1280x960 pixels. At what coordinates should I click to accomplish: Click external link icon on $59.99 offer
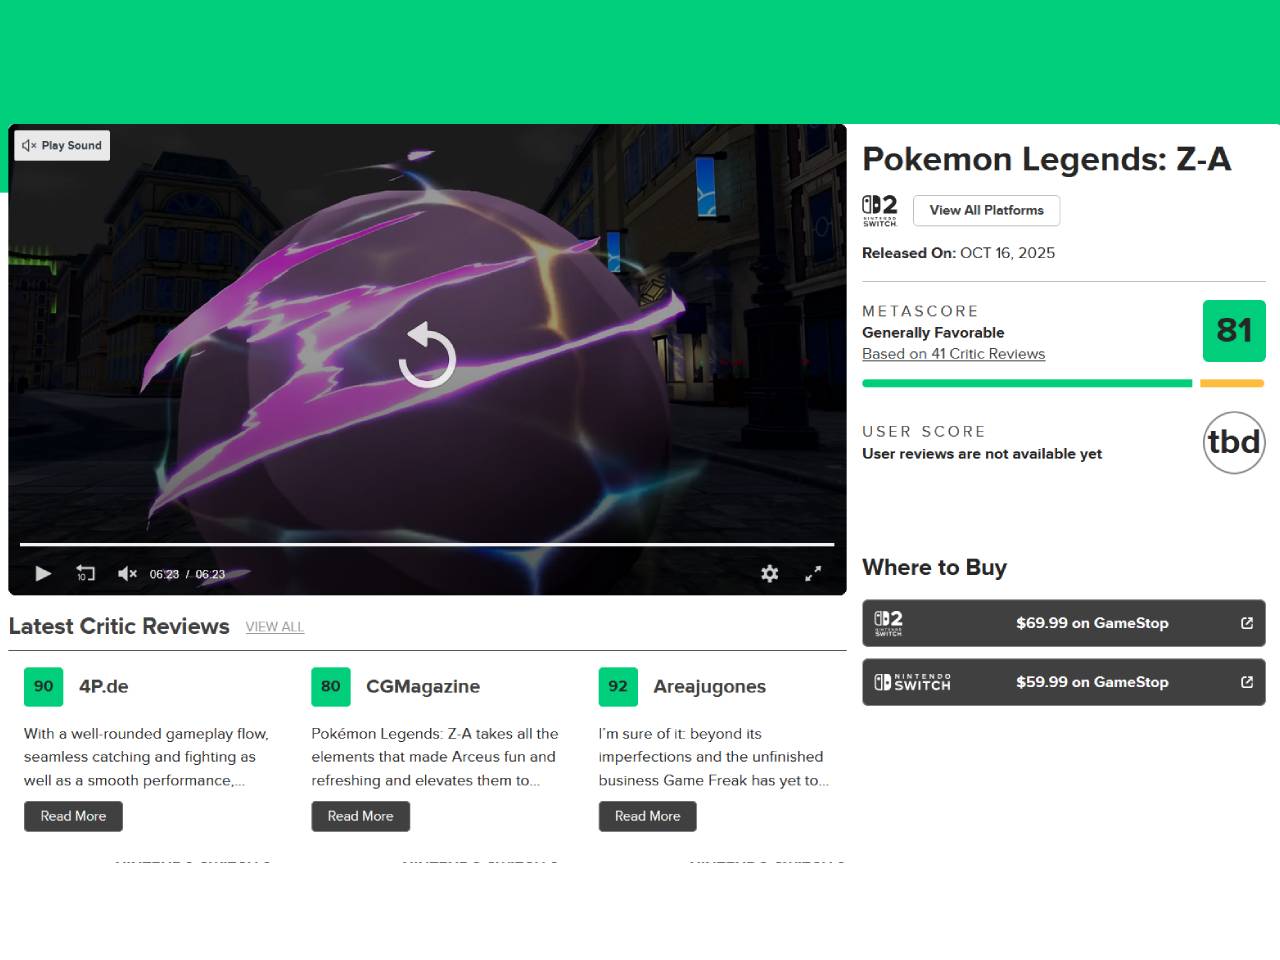click(x=1247, y=682)
